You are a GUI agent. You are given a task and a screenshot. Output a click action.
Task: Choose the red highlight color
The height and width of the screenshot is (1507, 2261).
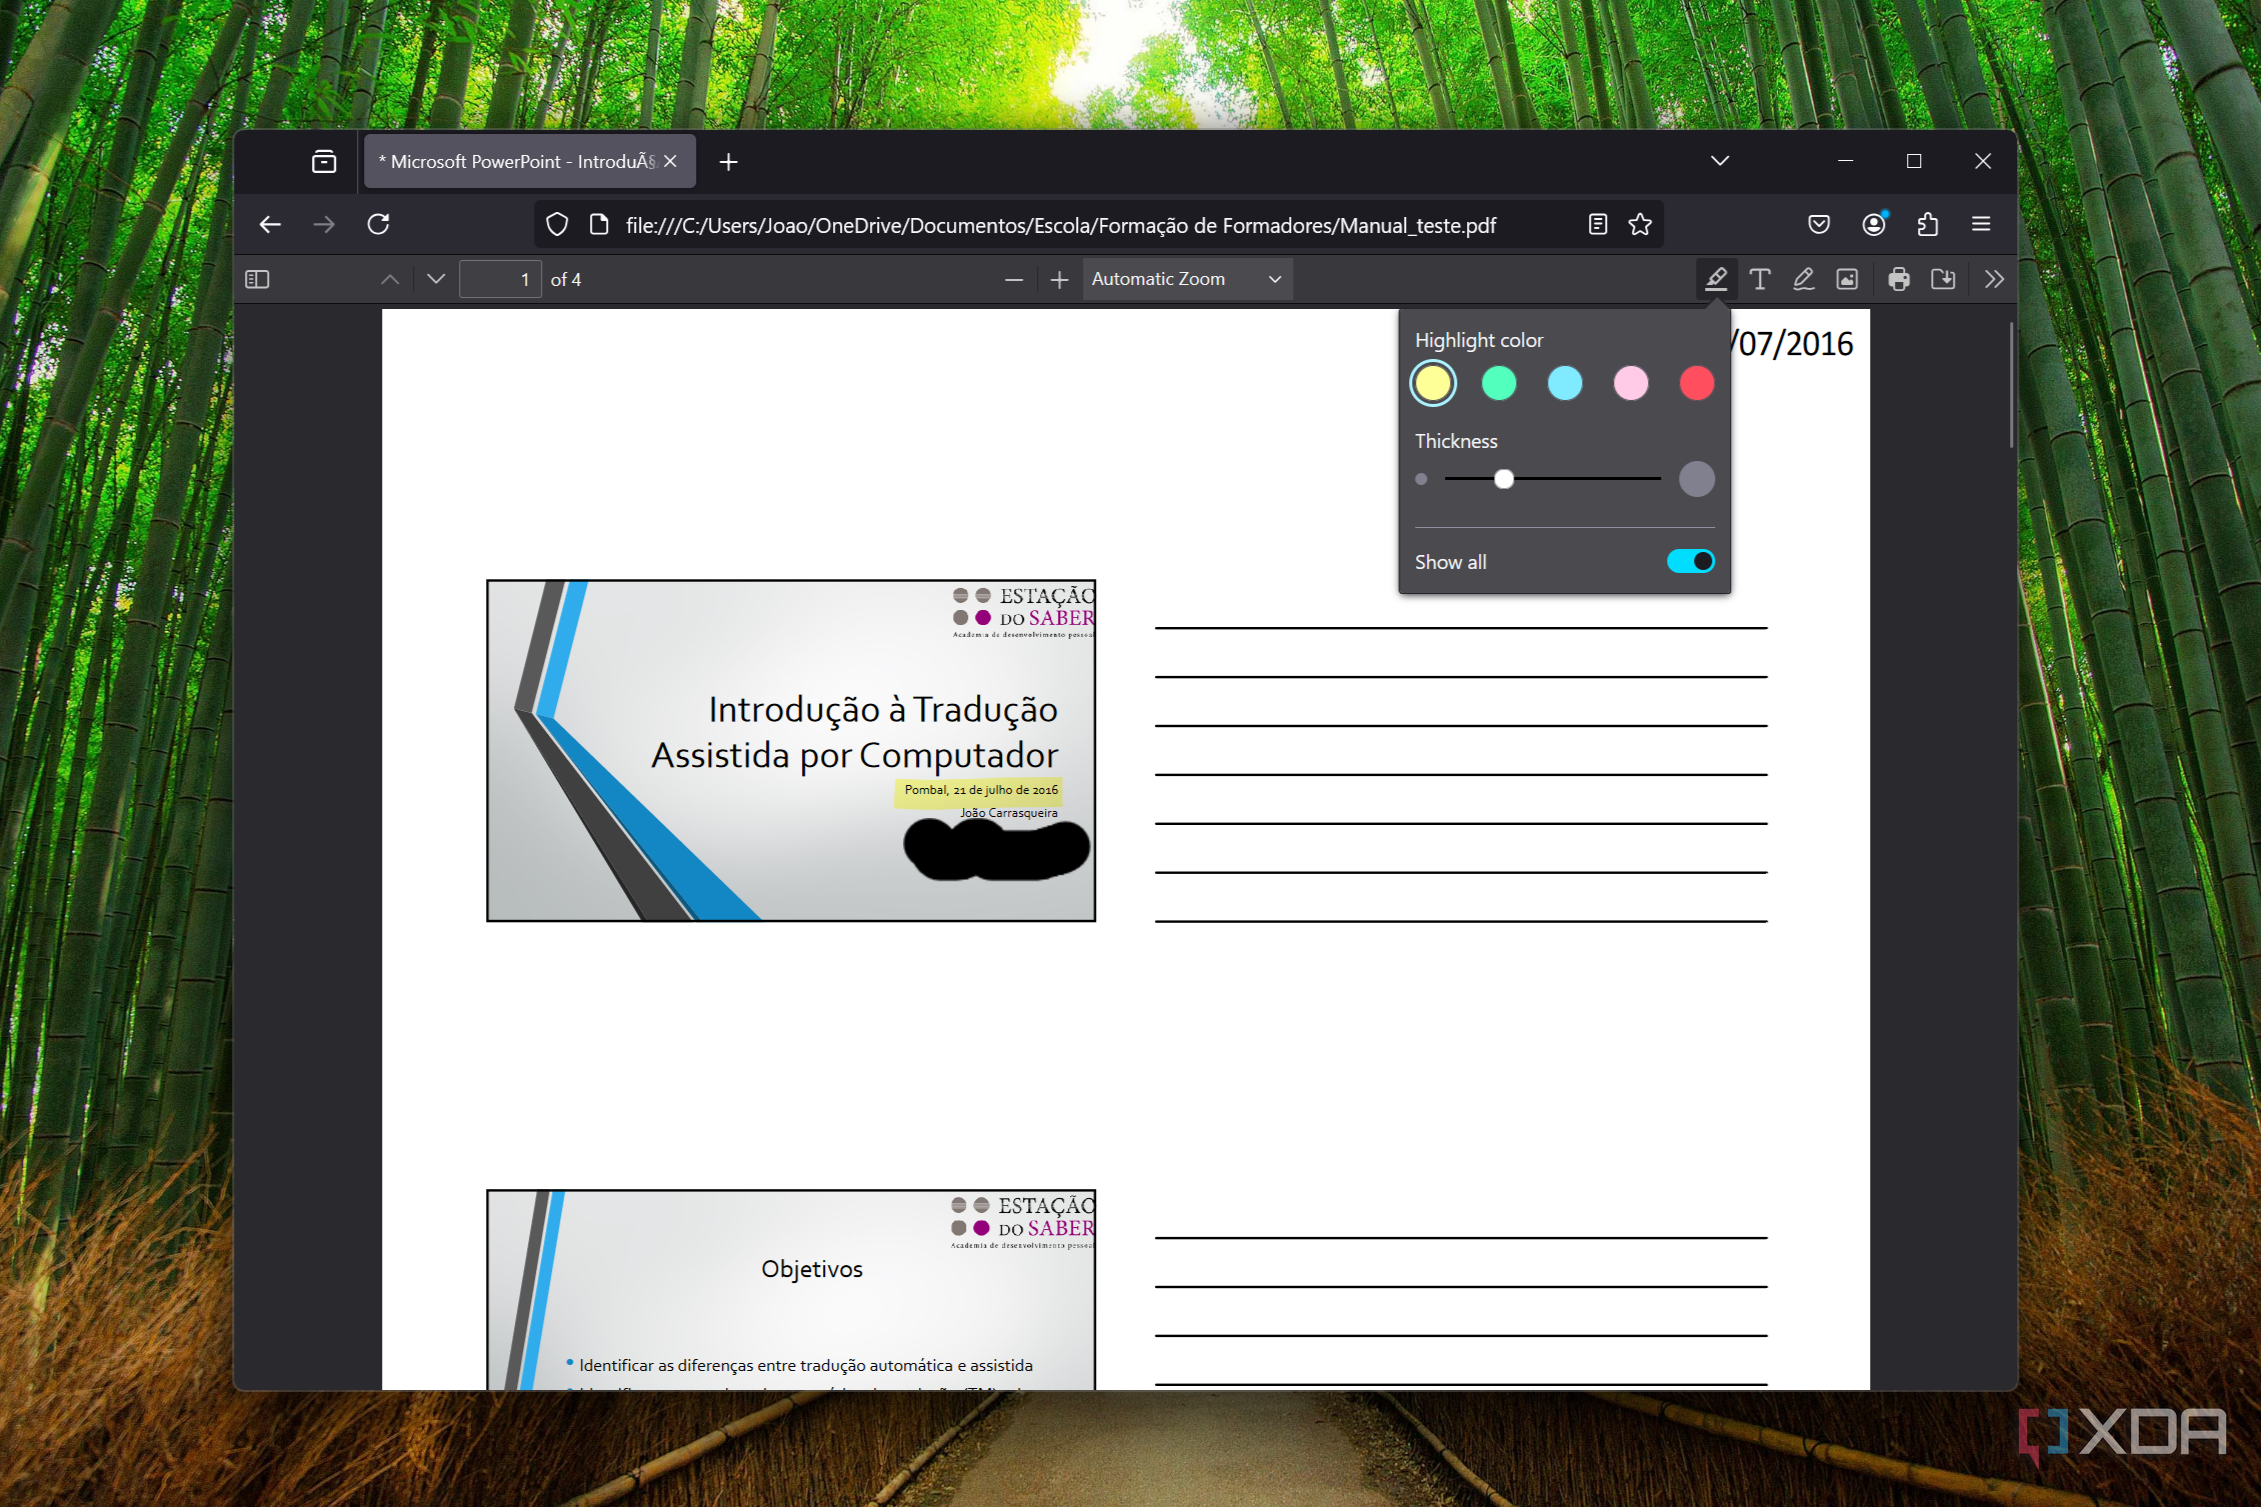click(1697, 383)
